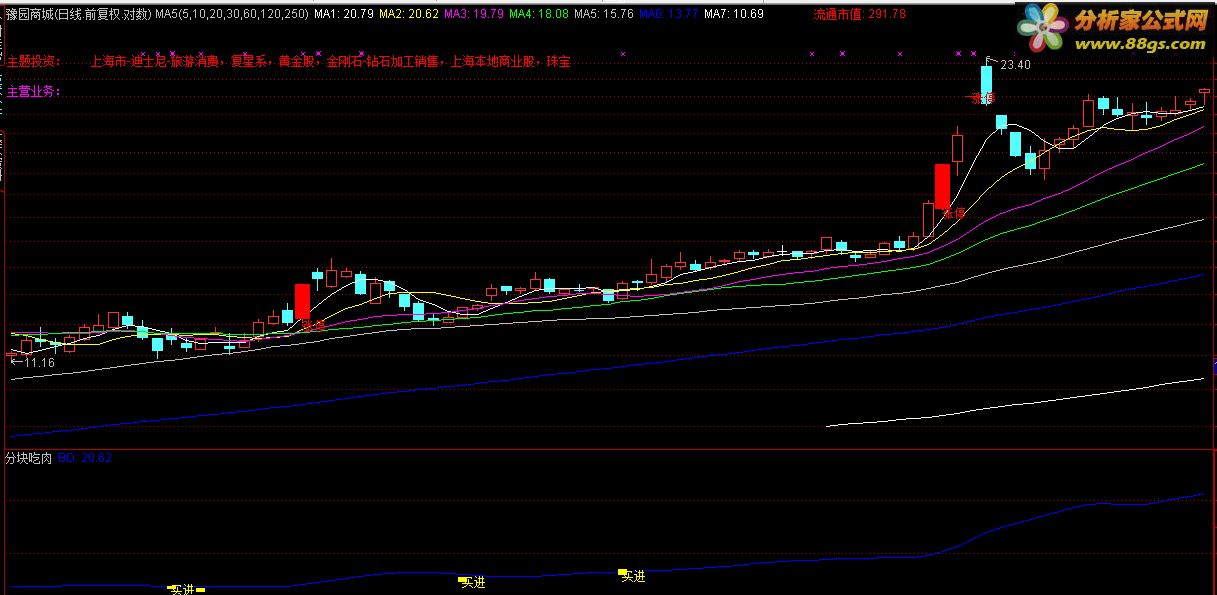Select the MA5(5,10,20,30,60,120,250) indicator label
The height and width of the screenshot is (595, 1217).
(x=231, y=14)
